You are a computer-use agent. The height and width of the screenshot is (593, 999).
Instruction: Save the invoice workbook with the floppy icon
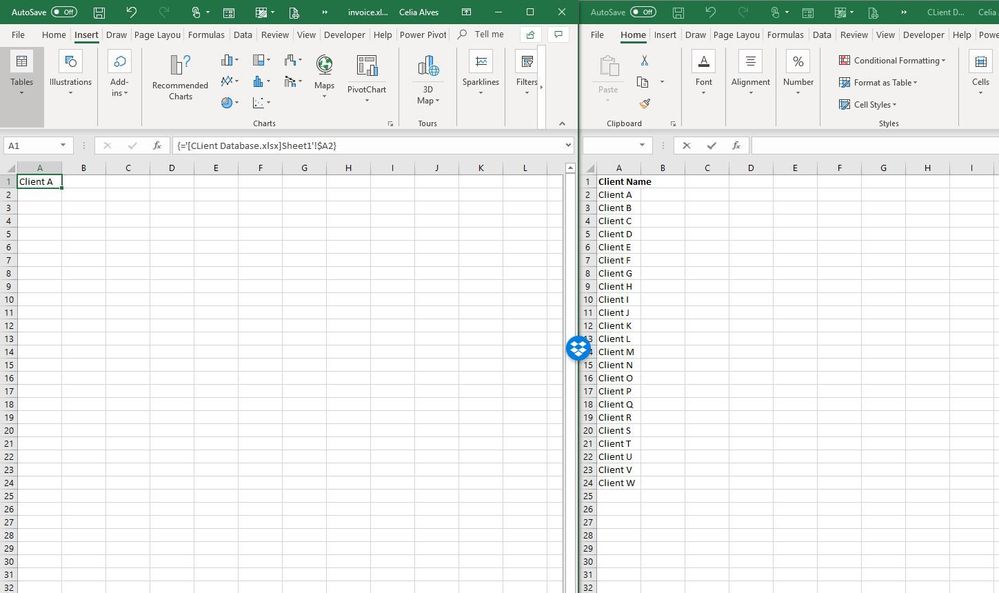tap(99, 12)
